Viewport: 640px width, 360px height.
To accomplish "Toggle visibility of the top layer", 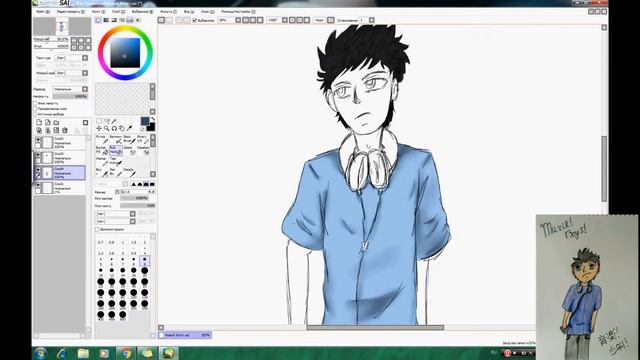I will [38, 140].
